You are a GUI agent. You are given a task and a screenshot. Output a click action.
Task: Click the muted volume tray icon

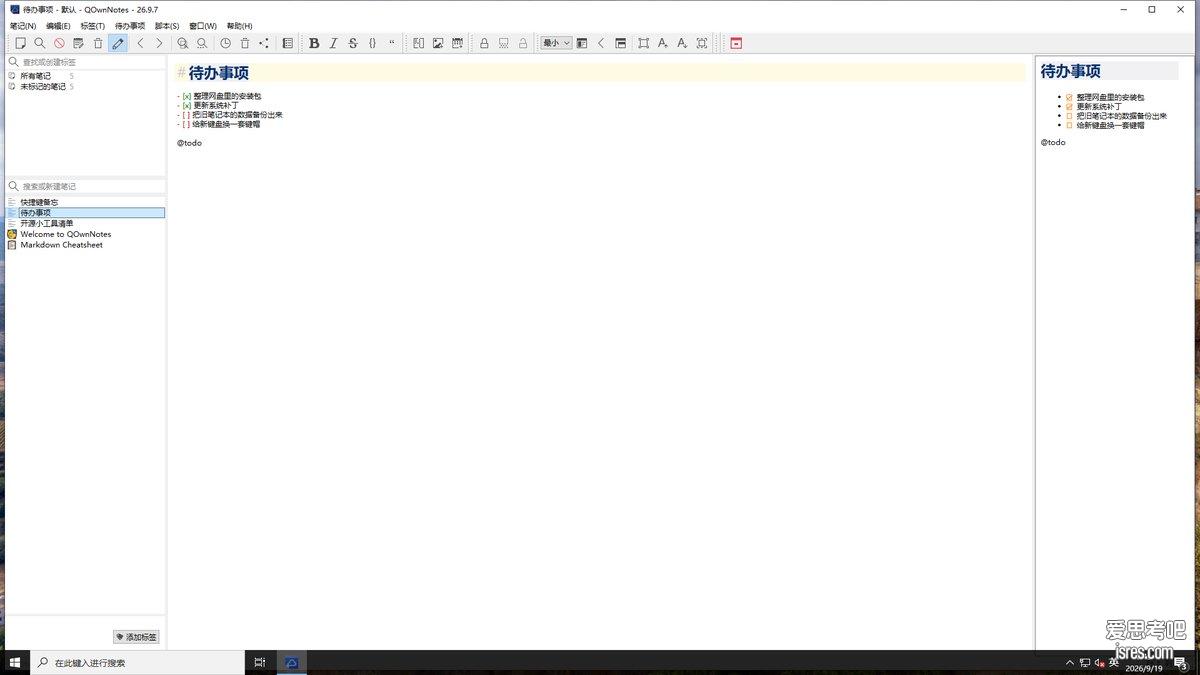coord(1099,662)
